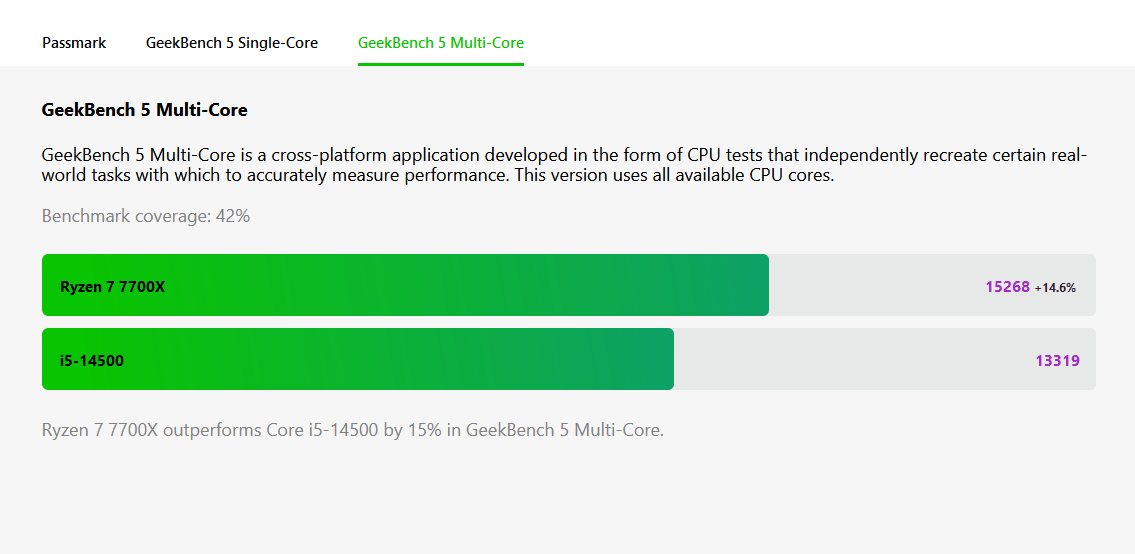Viewport: 1135px width, 554px height.
Task: Click the green i5-14500 progress bar
Action: (400, 360)
